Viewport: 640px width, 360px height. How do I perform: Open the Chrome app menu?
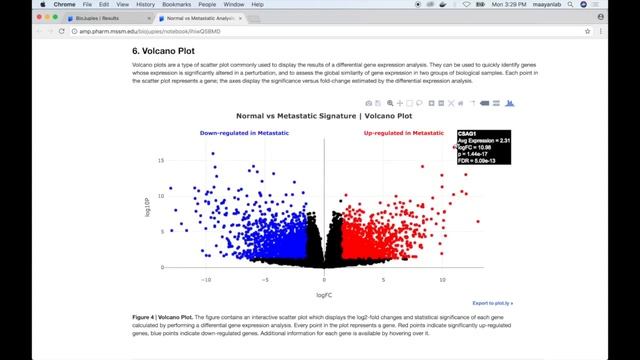pyautogui.click(x=64, y=4)
